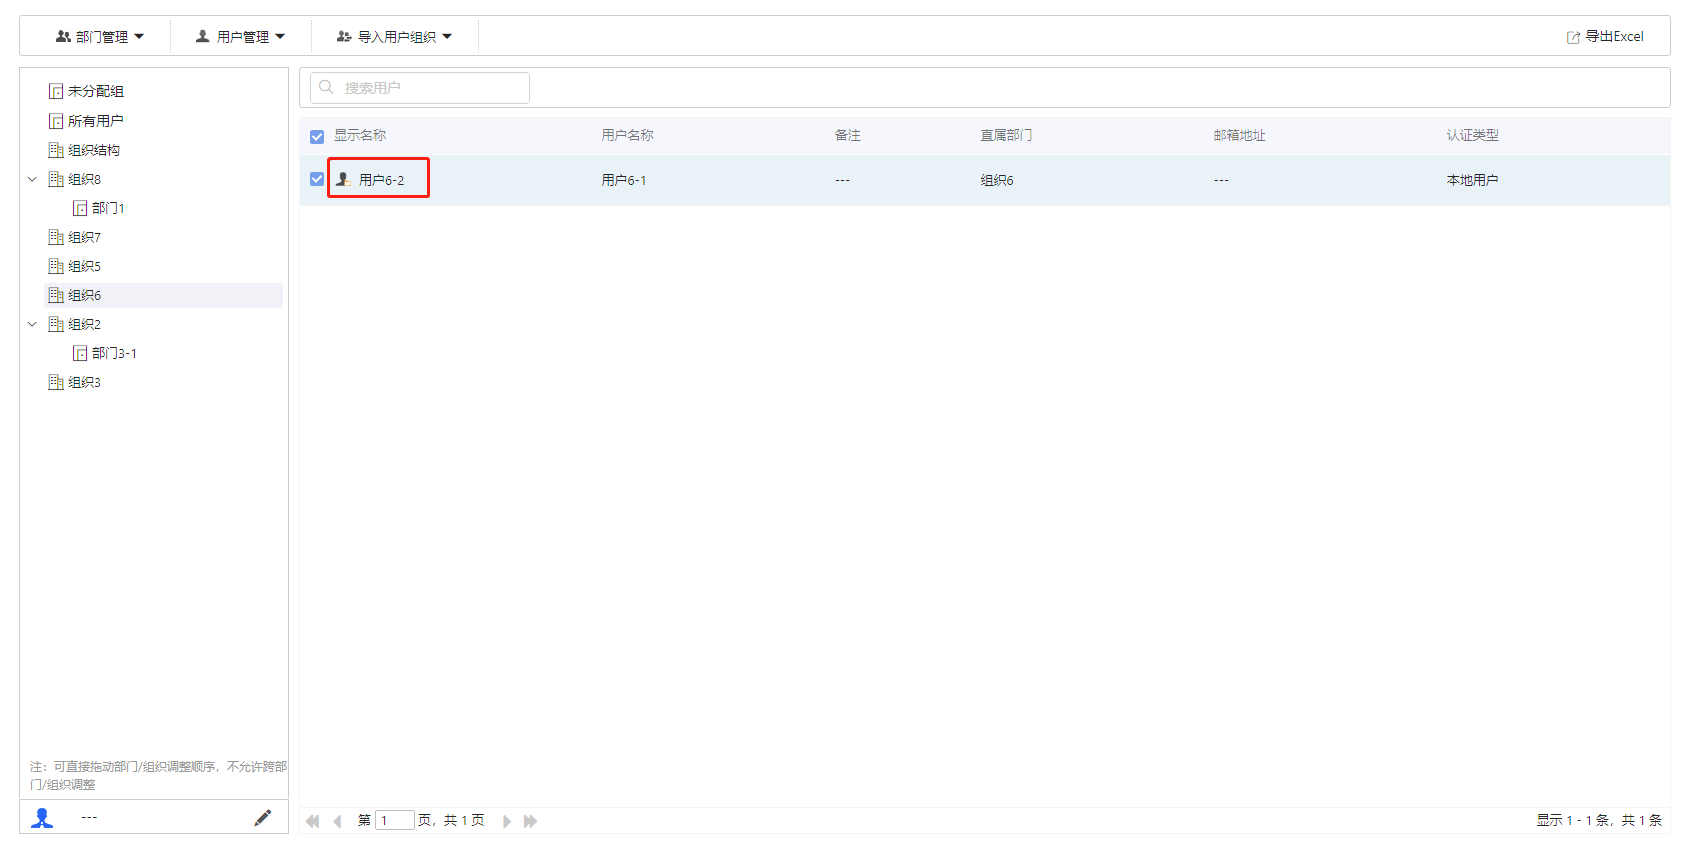Click the building icon next to 组织结构

[56, 150]
